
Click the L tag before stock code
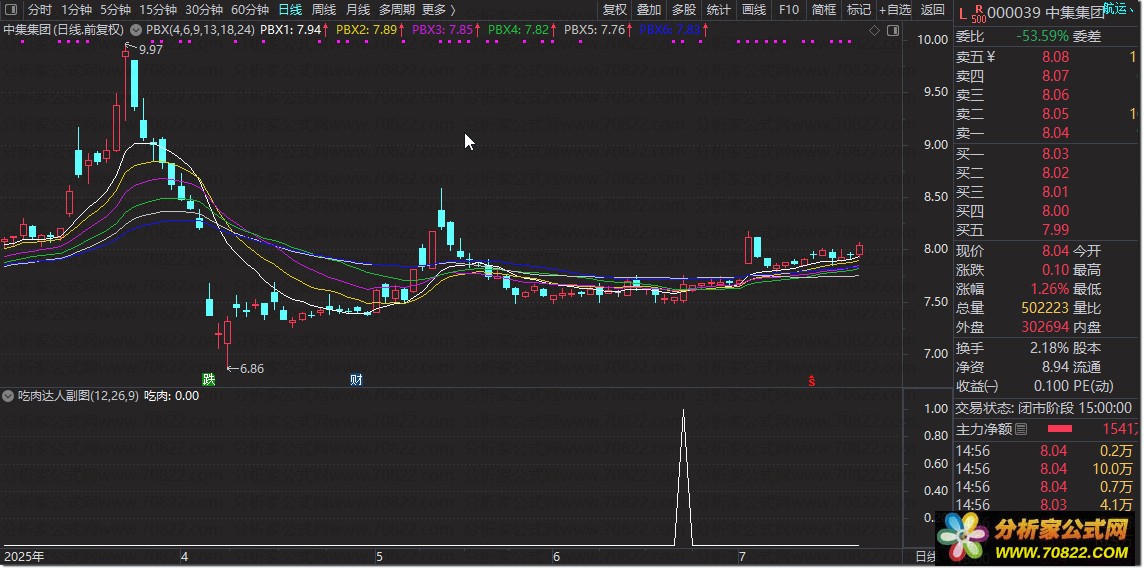tap(963, 12)
